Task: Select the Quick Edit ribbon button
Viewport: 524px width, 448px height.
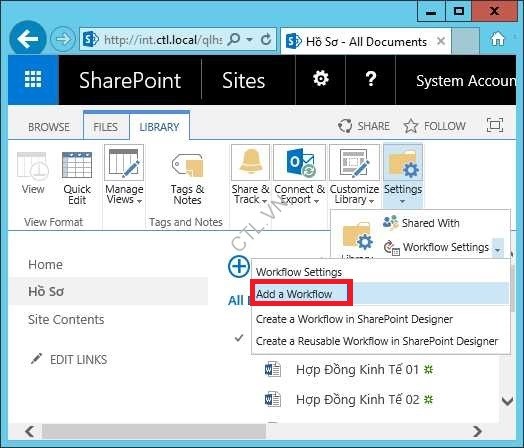Action: [77, 178]
